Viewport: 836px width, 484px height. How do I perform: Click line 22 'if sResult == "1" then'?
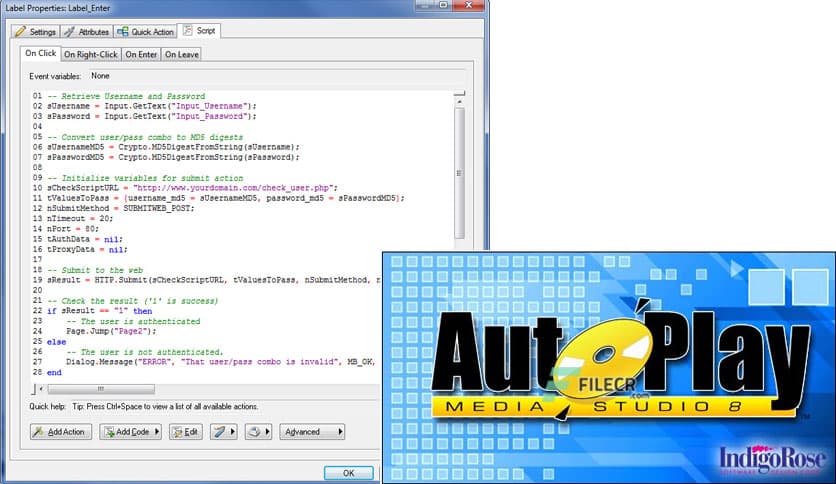point(99,311)
